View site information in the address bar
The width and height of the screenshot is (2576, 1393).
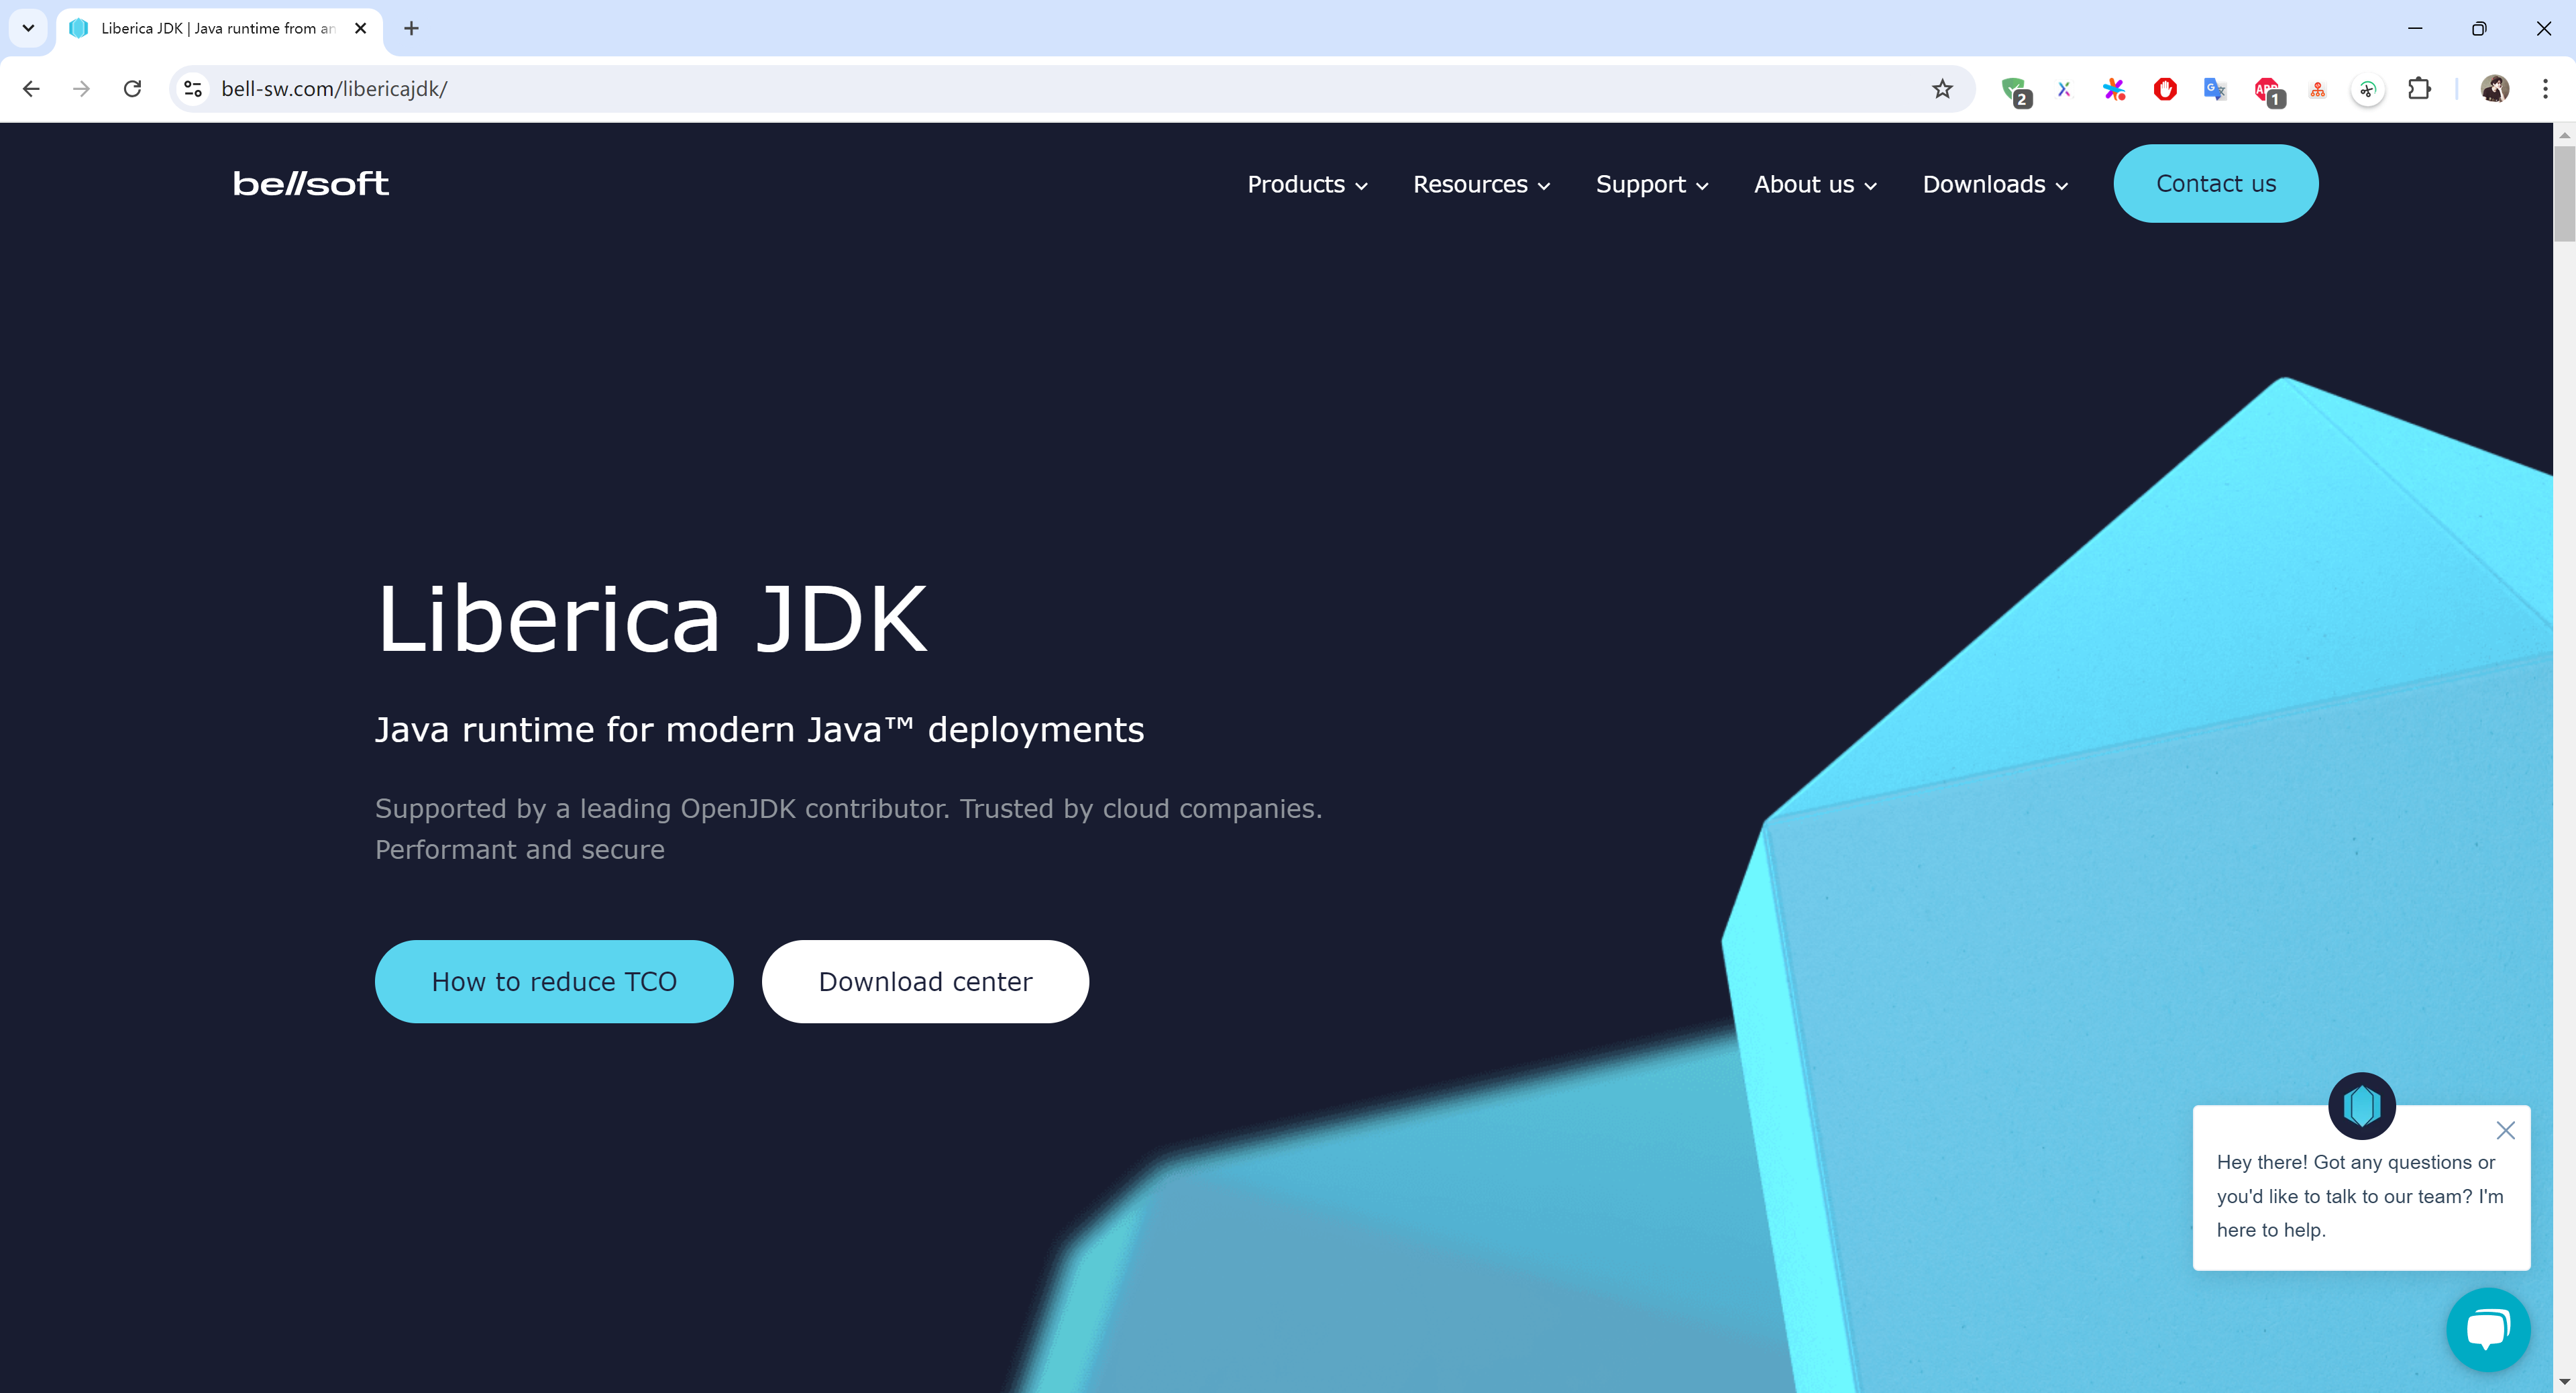193,89
